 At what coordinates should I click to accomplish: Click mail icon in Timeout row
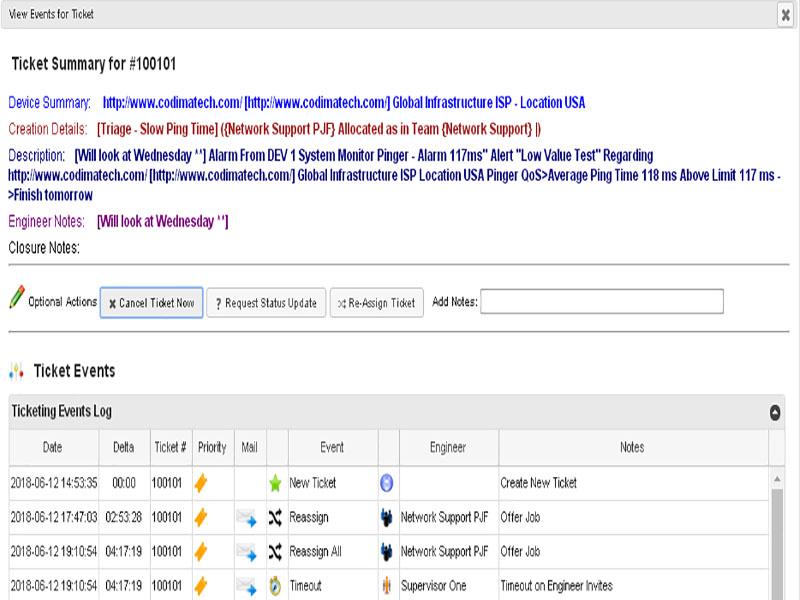[247, 587]
